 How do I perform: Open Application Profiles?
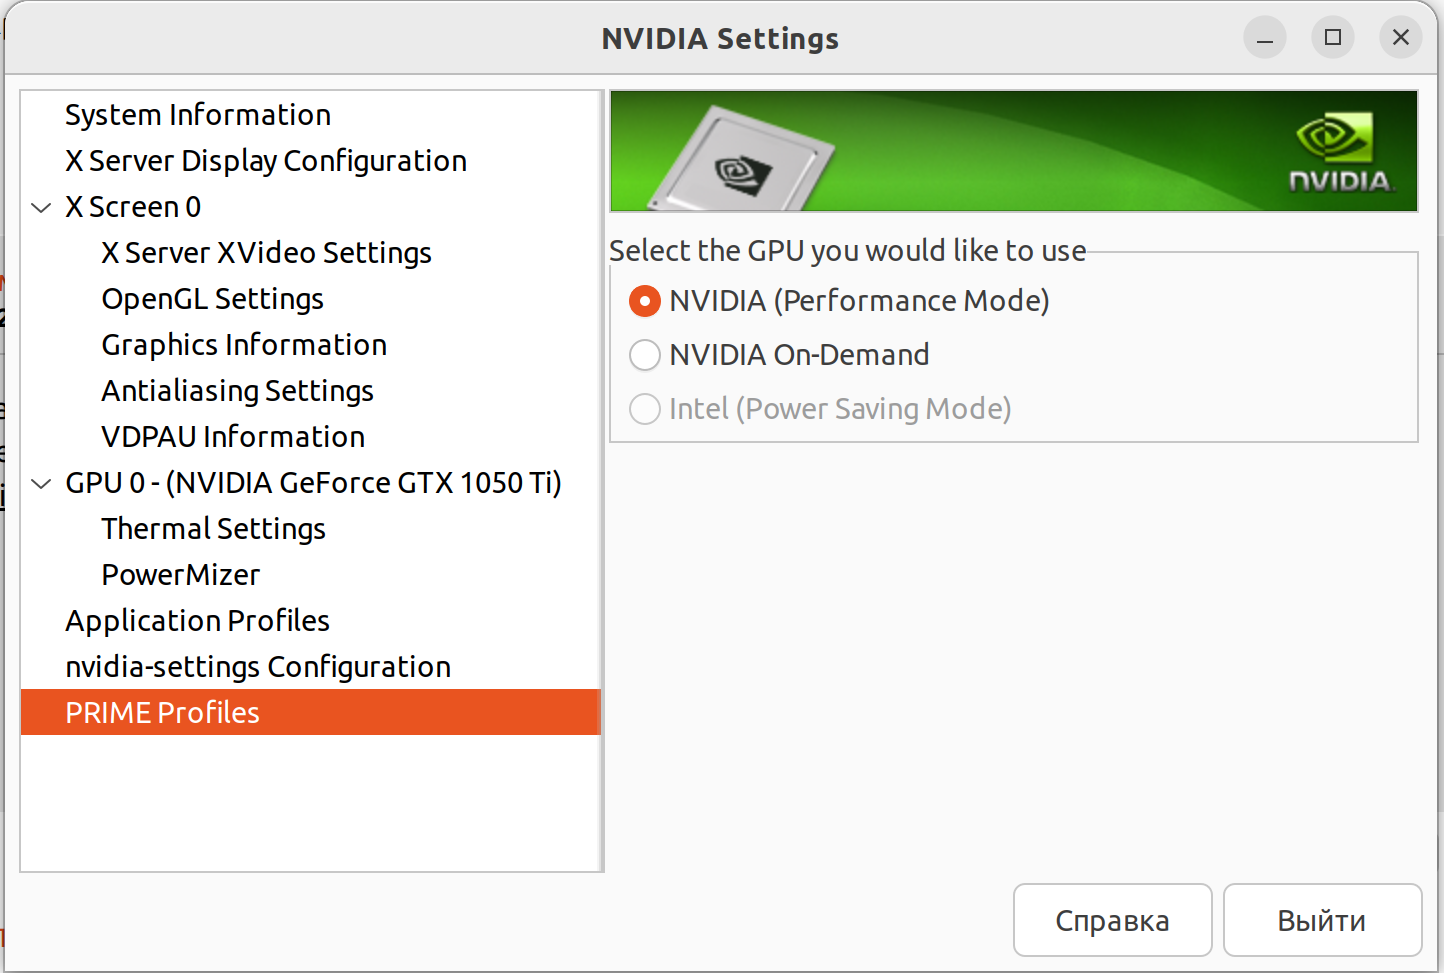pyautogui.click(x=197, y=621)
